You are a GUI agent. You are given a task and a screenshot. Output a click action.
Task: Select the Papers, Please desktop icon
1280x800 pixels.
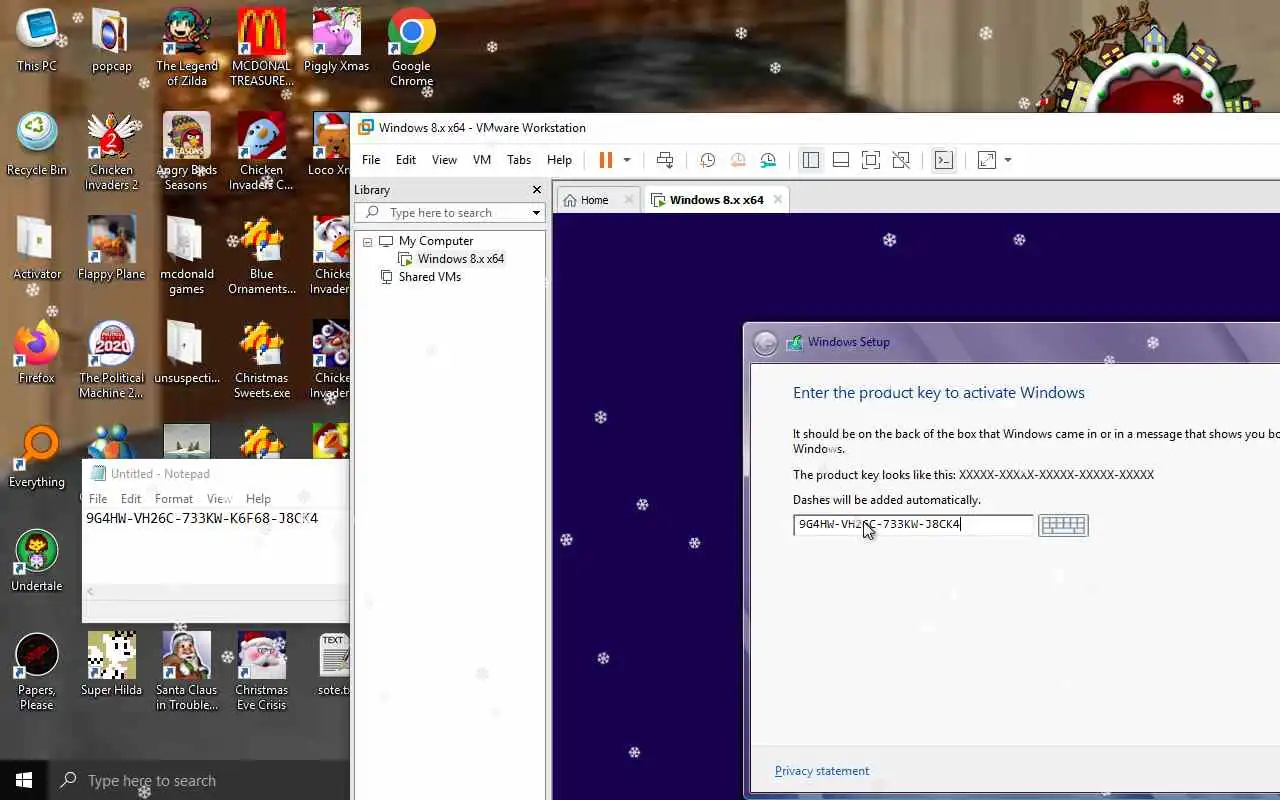(37, 672)
